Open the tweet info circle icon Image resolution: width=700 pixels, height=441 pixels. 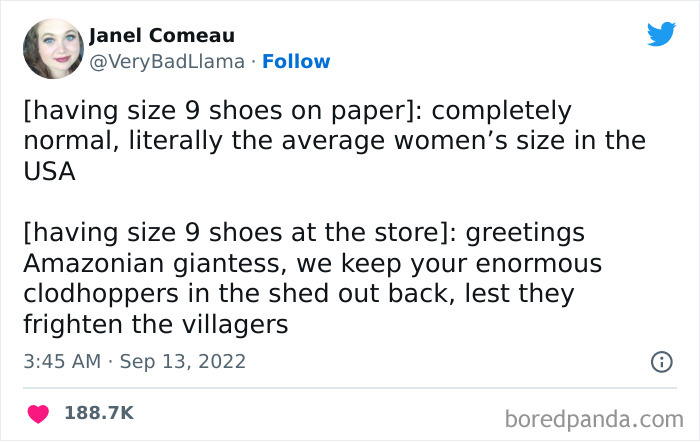(661, 362)
